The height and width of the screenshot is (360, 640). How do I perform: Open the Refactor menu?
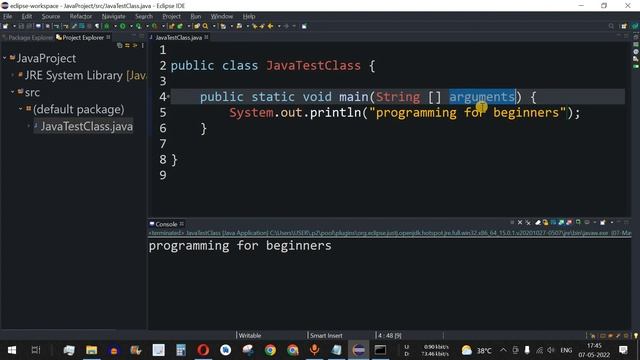pos(80,16)
